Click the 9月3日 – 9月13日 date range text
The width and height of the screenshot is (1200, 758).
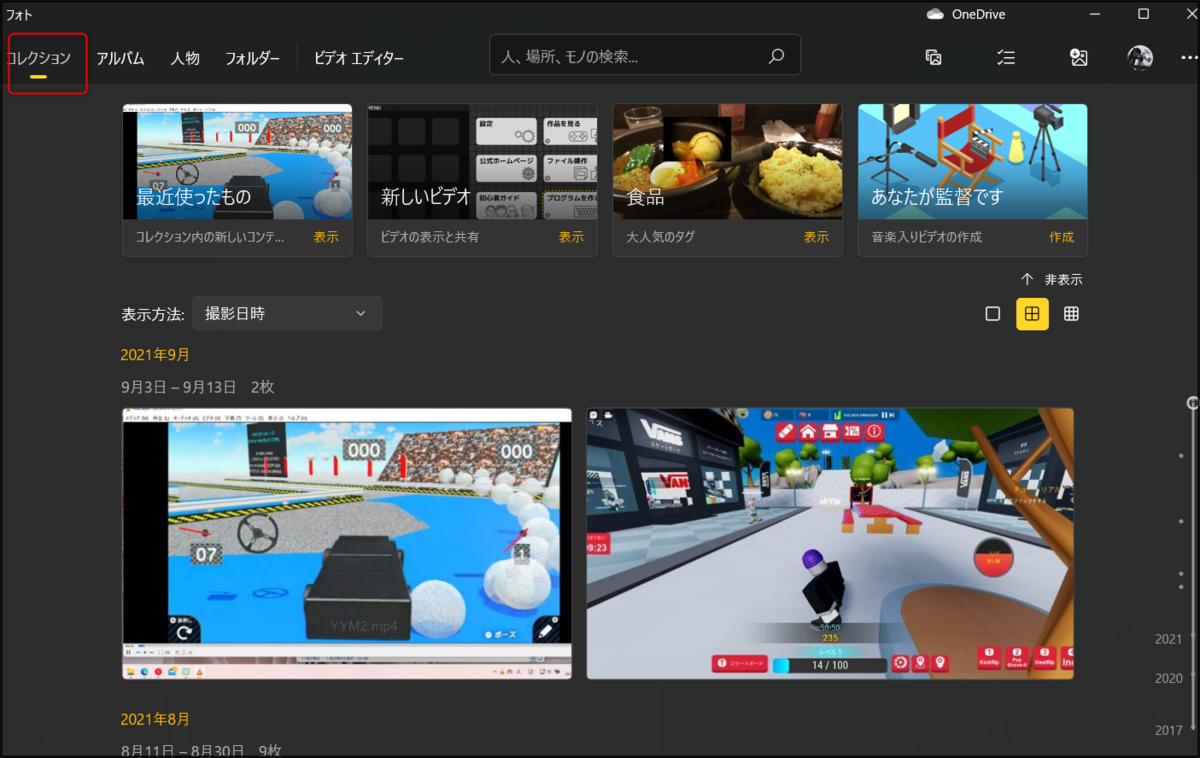pos(179,387)
